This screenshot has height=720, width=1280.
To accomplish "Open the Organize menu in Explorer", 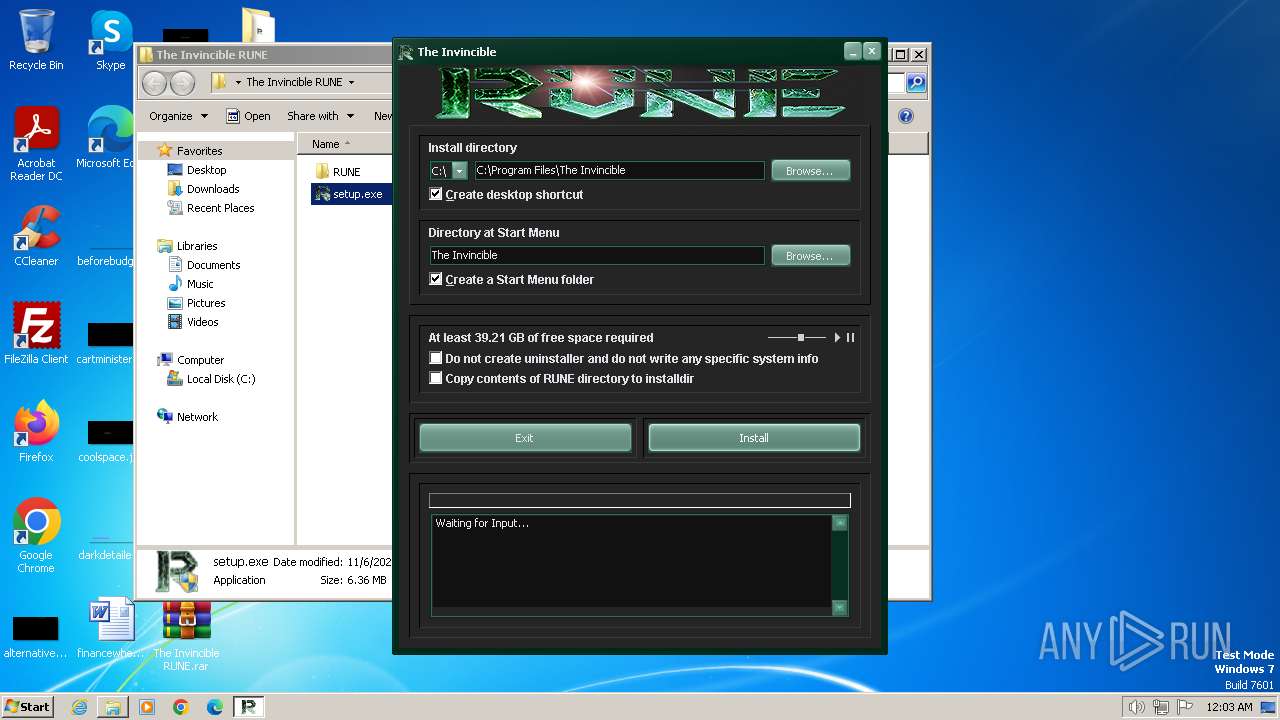I will click(x=178, y=116).
